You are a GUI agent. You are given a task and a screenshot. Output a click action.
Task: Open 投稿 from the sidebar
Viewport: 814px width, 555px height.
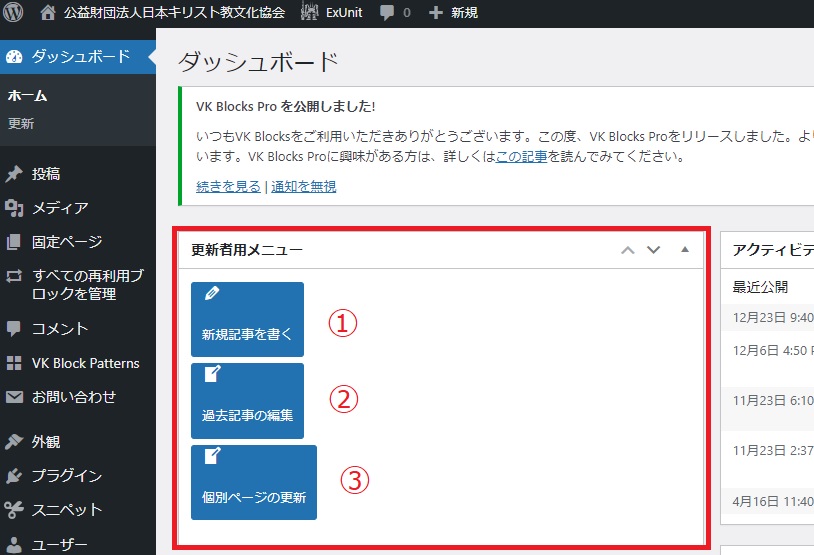tap(46, 174)
